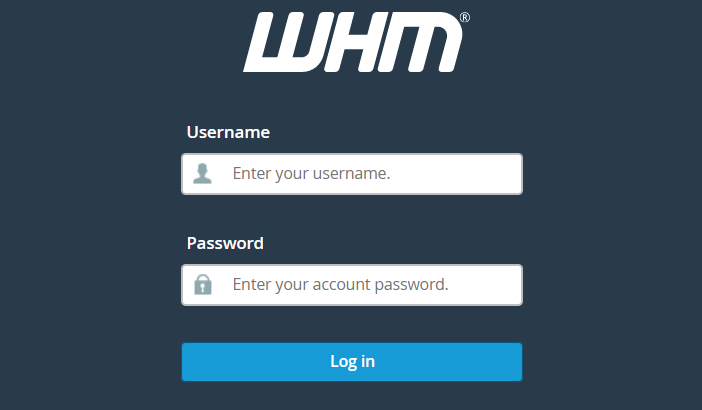Focus the 'Enter your account password.' placeholder text
Viewport: 702px width, 410px height.
coord(341,285)
